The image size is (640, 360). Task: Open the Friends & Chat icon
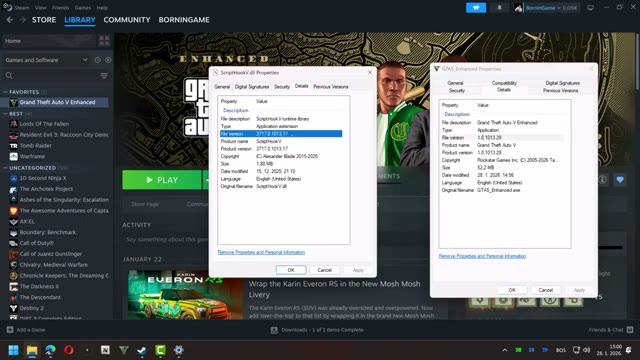[x=630, y=329]
